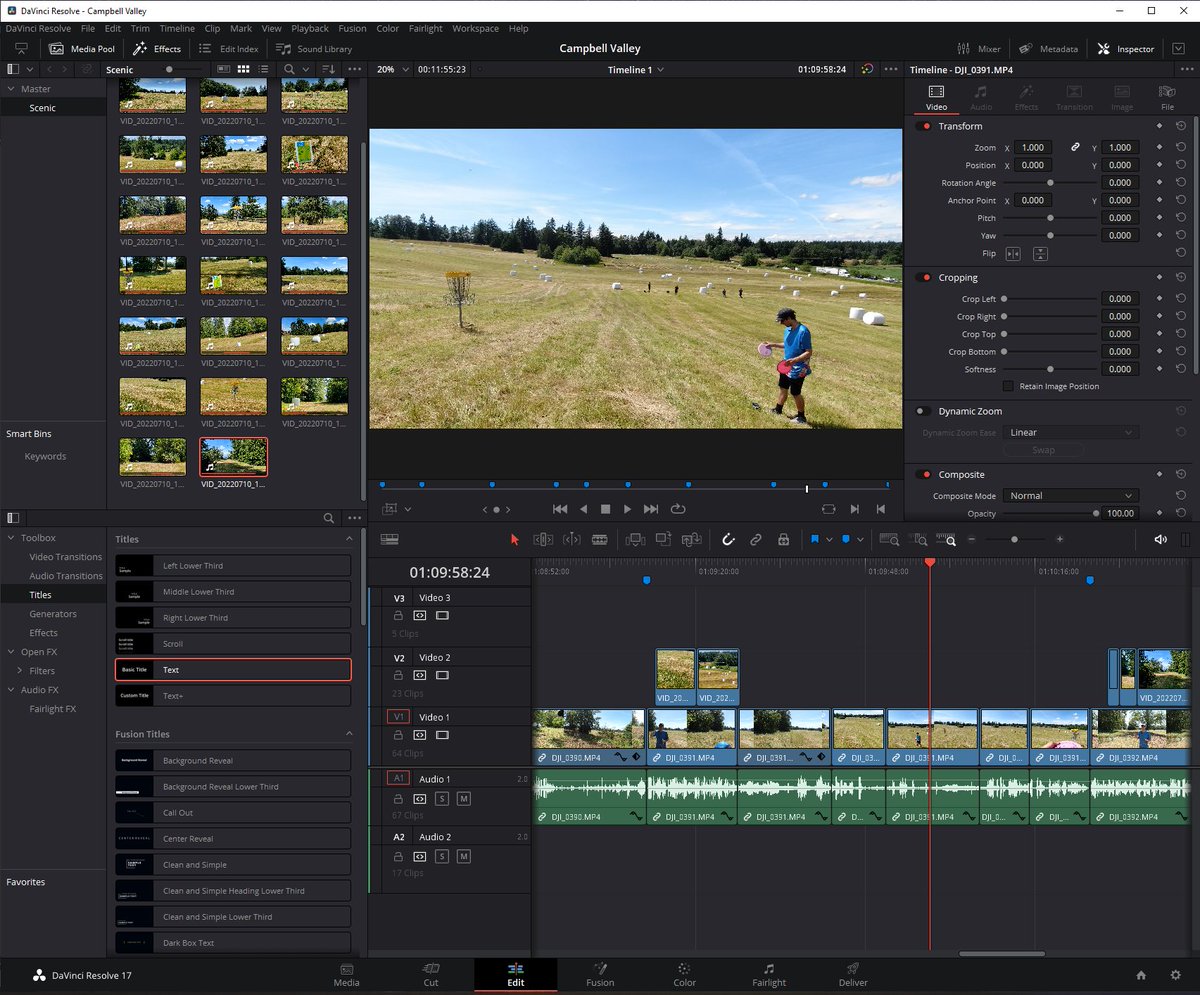Toggle position lock icon in timeline toolbar
Image resolution: width=1200 pixels, height=995 pixels.
(784, 539)
